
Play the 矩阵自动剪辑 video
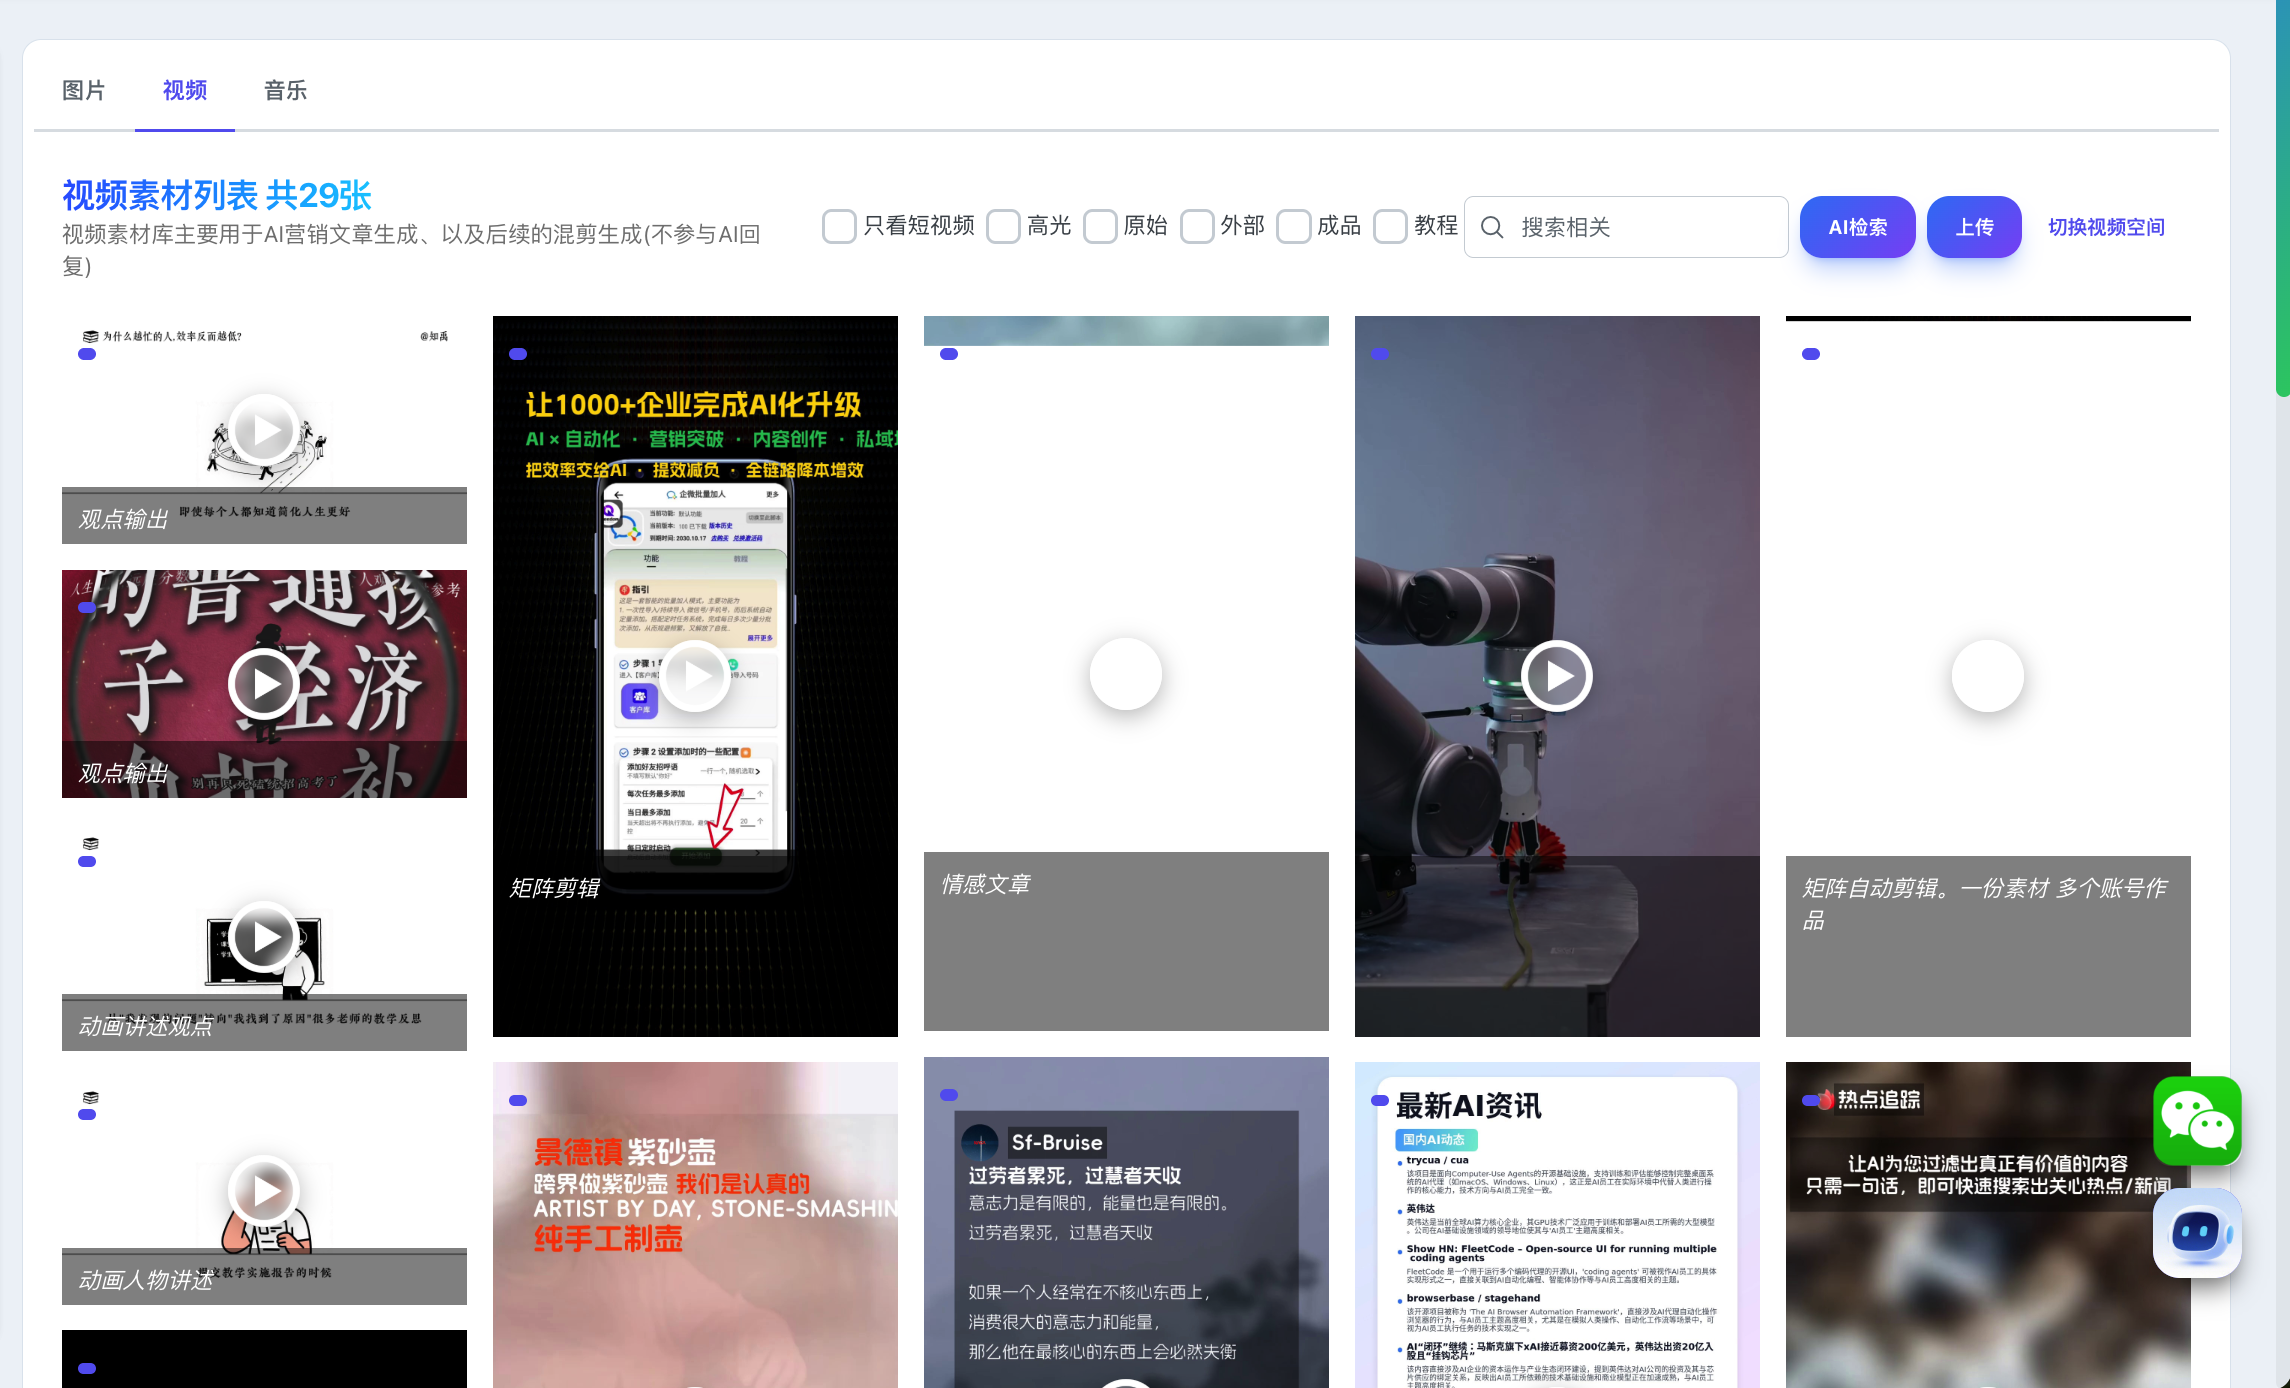pyautogui.click(x=1987, y=676)
